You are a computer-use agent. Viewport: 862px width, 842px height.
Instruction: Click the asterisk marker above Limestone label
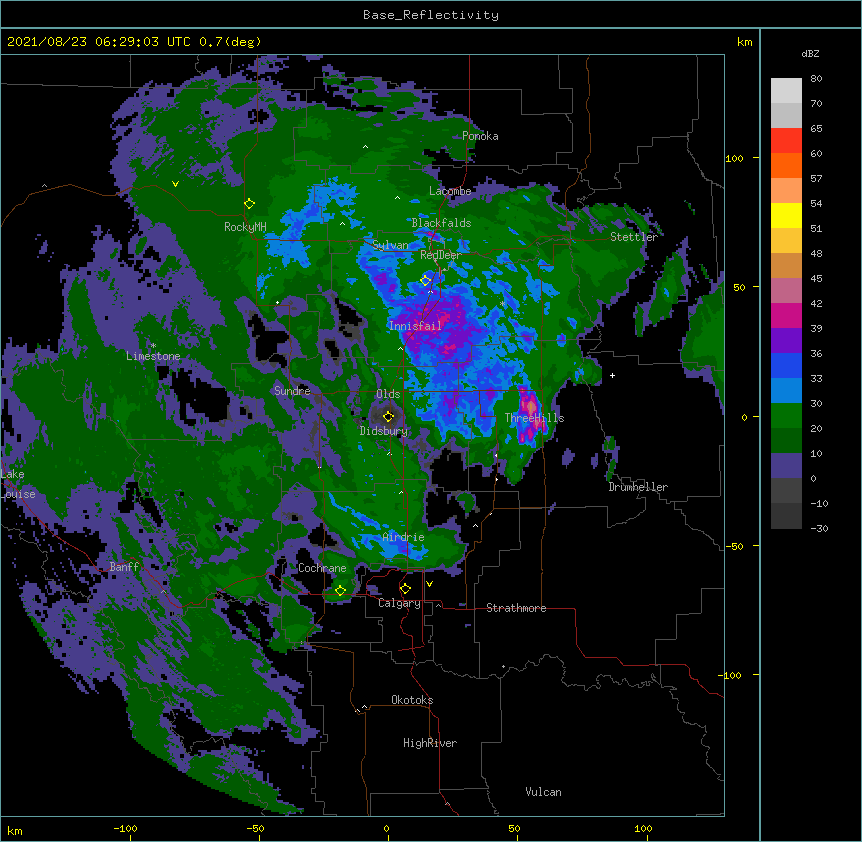click(x=153, y=346)
